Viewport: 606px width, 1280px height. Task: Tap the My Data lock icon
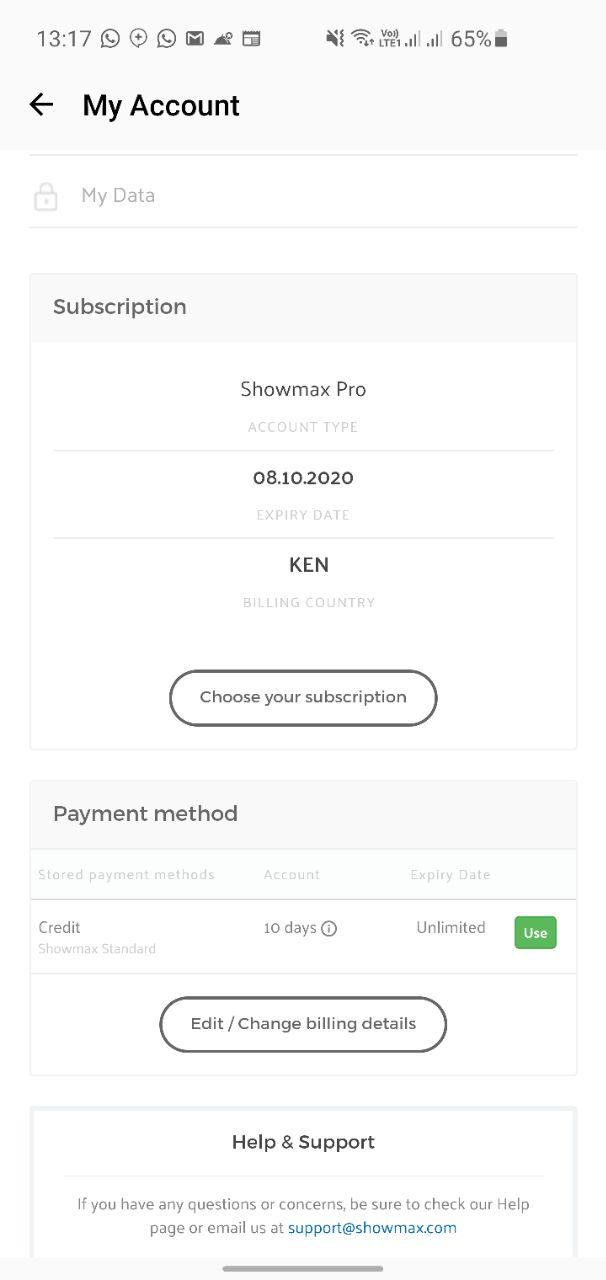pyautogui.click(x=46, y=196)
